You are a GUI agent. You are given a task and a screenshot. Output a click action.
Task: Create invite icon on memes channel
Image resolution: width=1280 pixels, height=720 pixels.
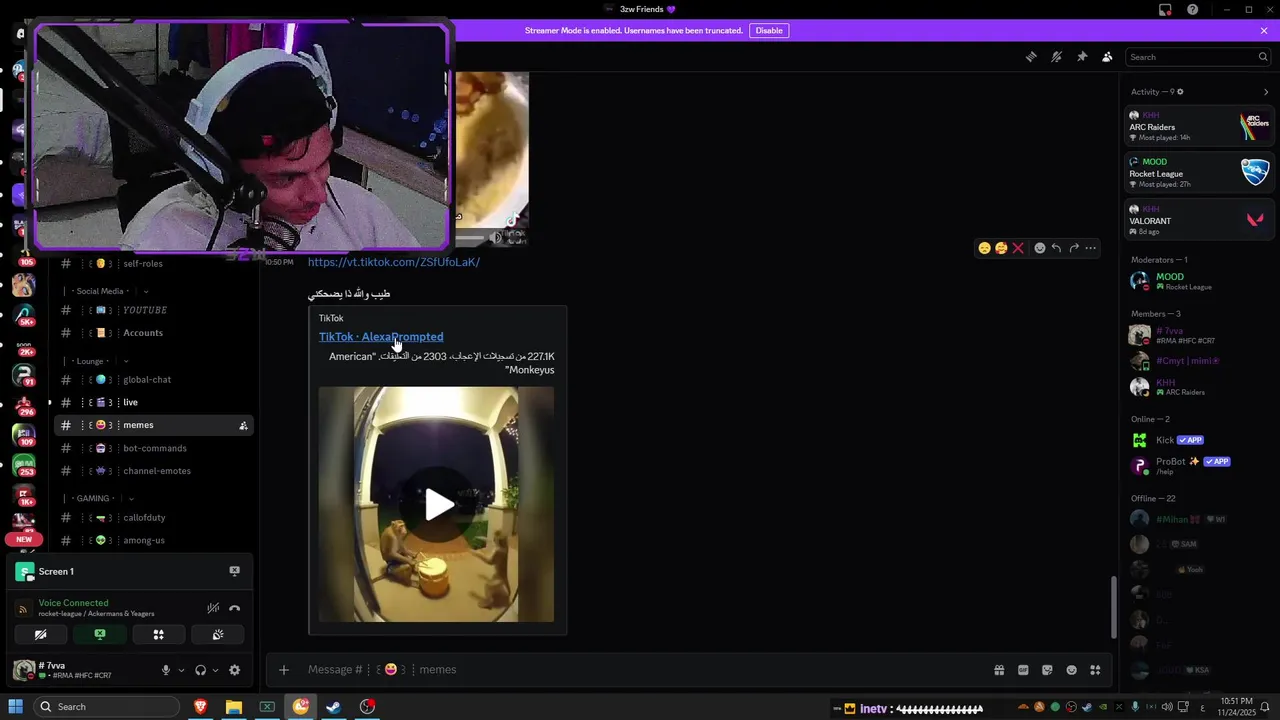[243, 426]
